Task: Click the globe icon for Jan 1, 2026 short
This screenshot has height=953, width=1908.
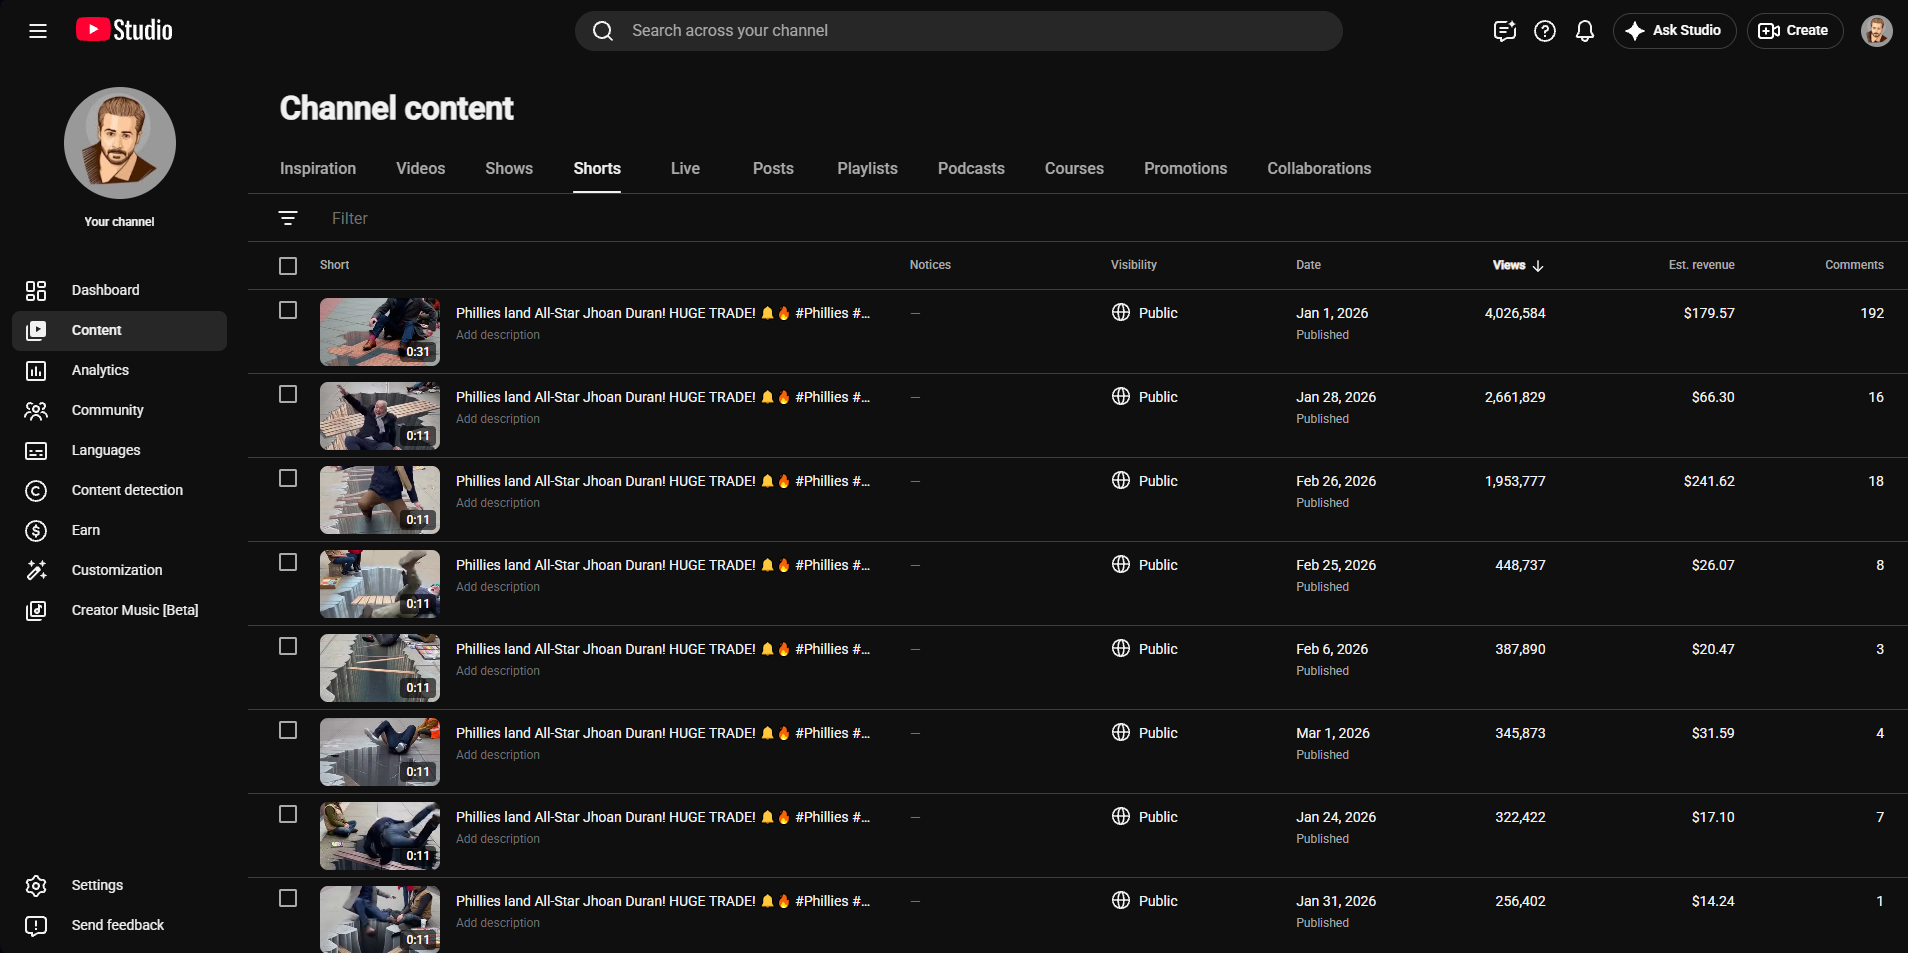Action: pos(1121,312)
